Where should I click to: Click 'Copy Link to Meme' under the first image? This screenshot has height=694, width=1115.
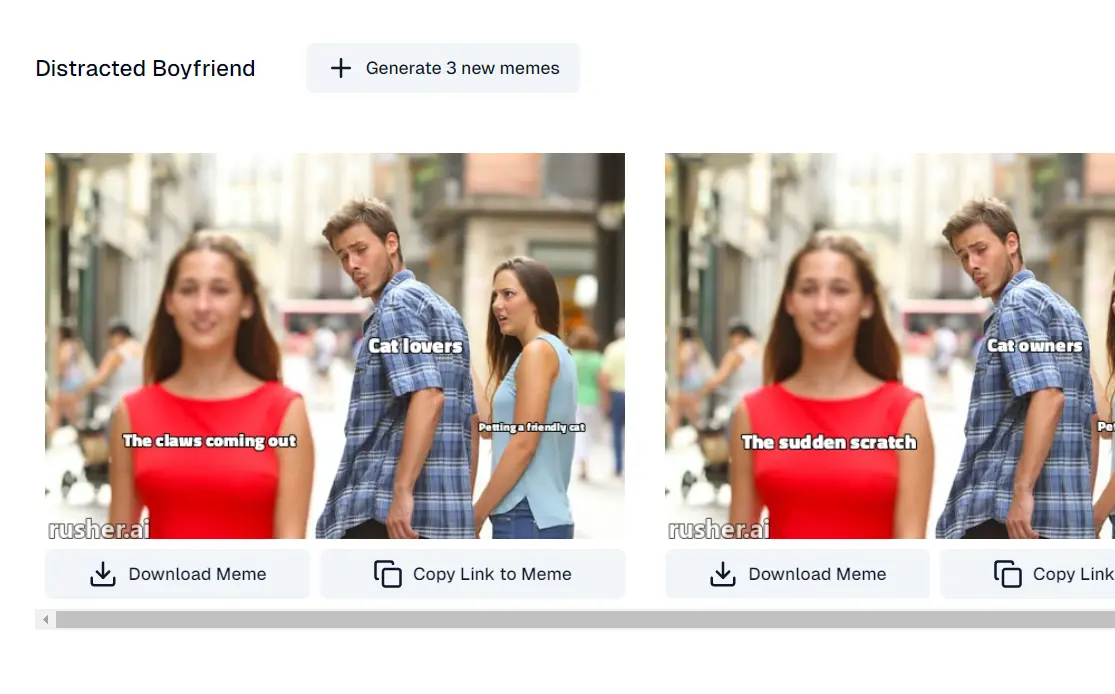472,574
